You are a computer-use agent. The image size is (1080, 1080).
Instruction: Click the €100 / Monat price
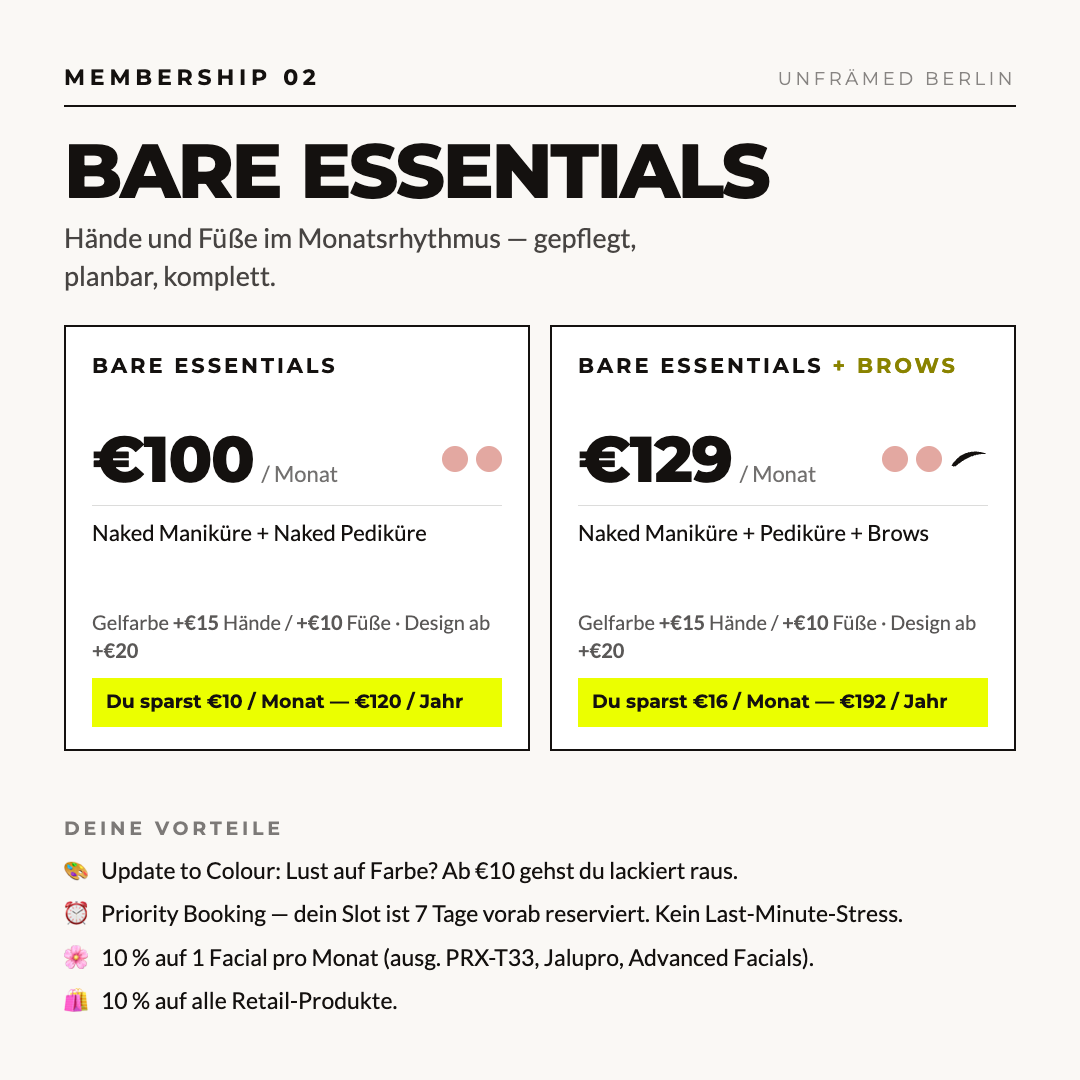click(x=215, y=460)
